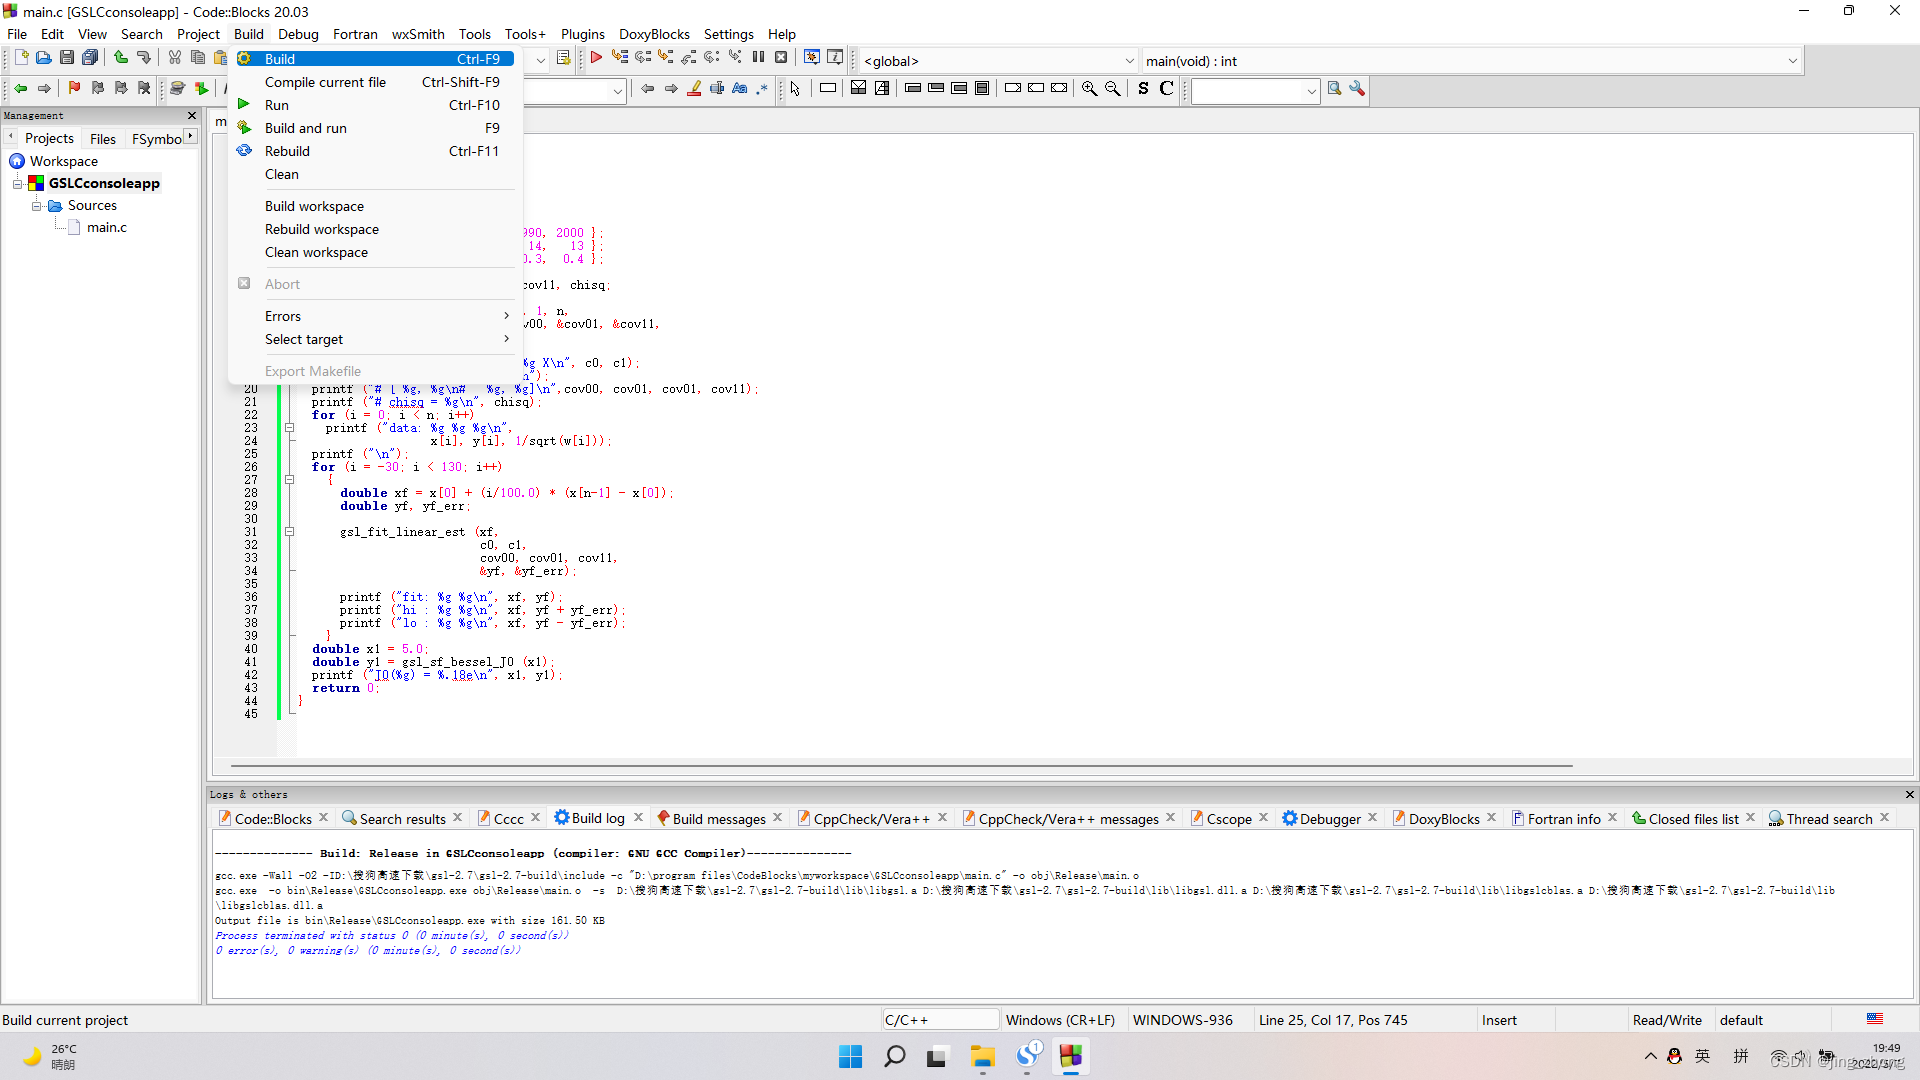The width and height of the screenshot is (1920, 1080).
Task: Click the Open file toolbar icon
Action: (44, 58)
